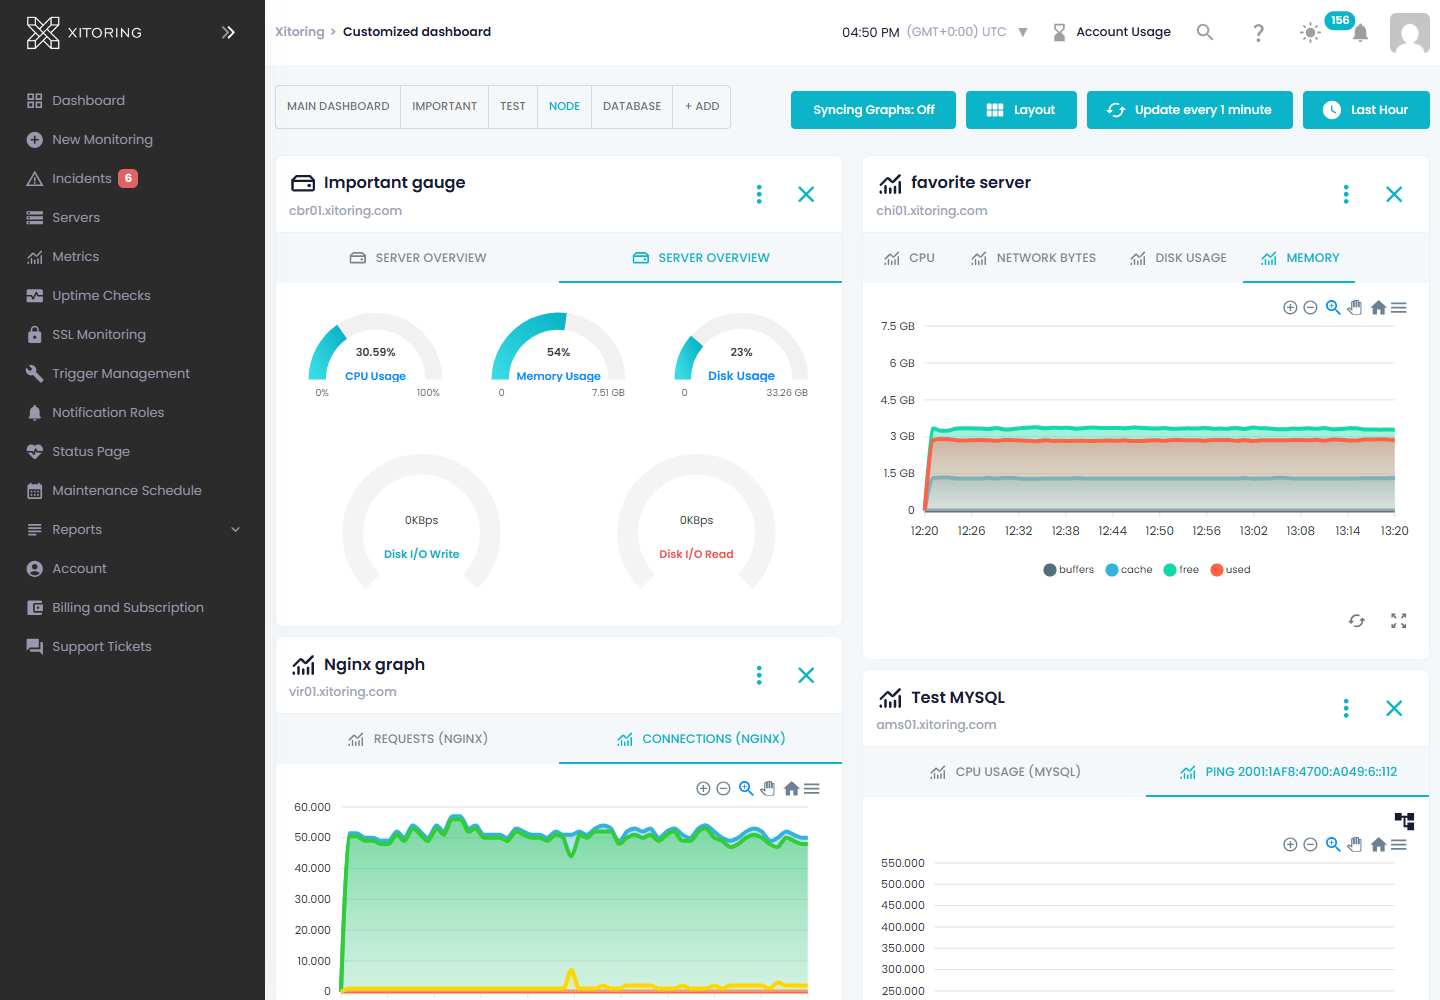Open the Memory chart's hamburger download menu
1440x1000 pixels.
click(1399, 307)
